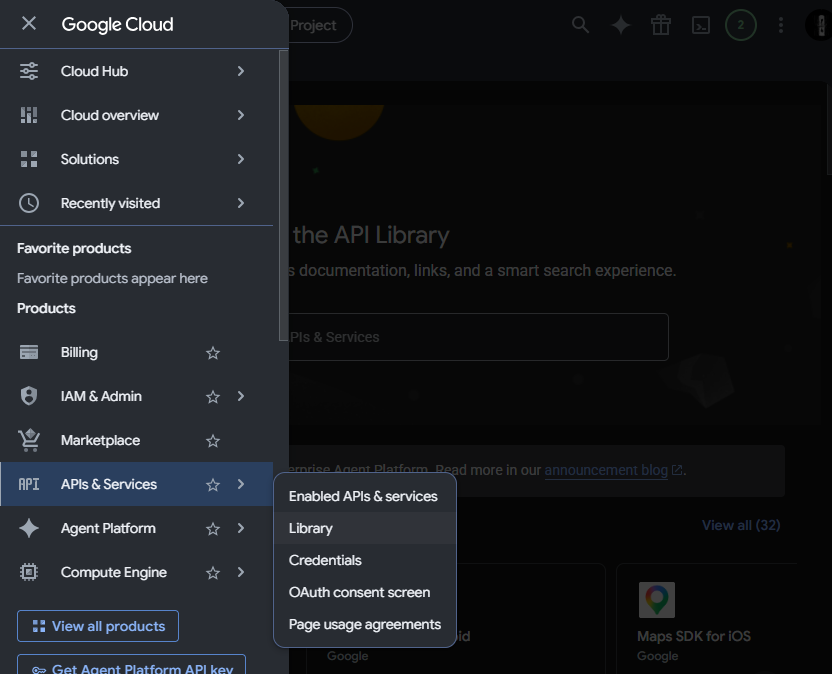
Task: Favorite Billing with its star
Action: 213,353
